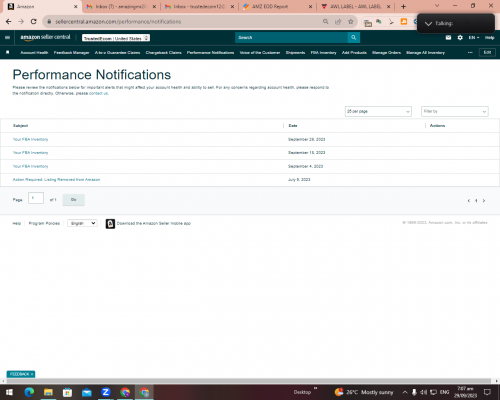The width and height of the screenshot is (500, 400).
Task: Click the Go button next to page number
Action: [x=74, y=200]
